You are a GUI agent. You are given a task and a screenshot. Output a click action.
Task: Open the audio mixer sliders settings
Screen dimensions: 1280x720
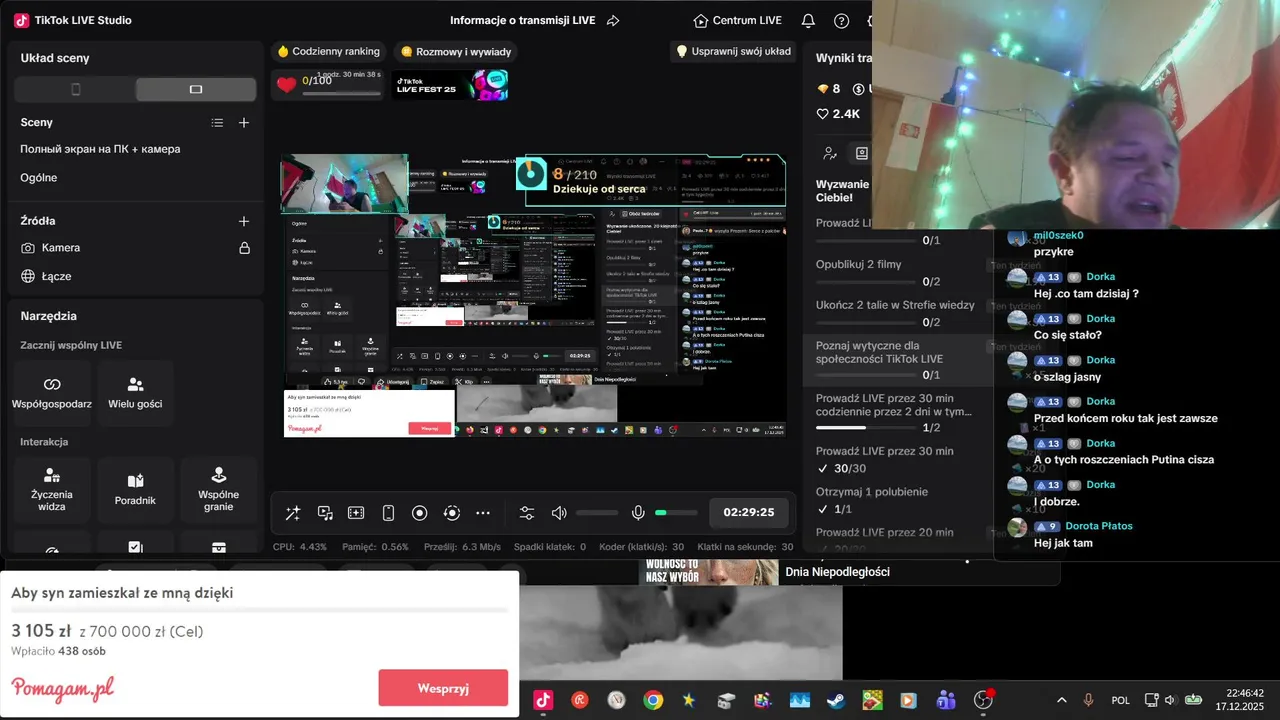coord(527,513)
